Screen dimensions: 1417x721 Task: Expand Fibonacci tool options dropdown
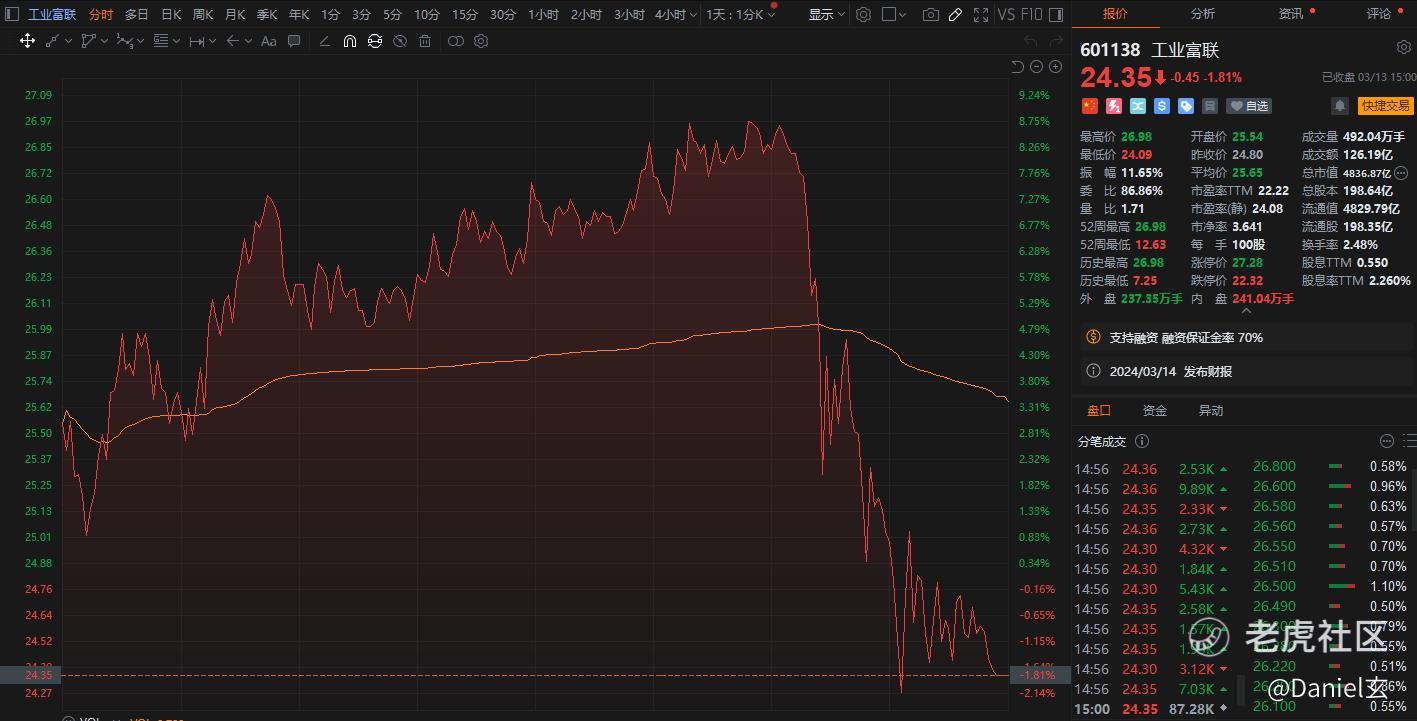coord(175,41)
